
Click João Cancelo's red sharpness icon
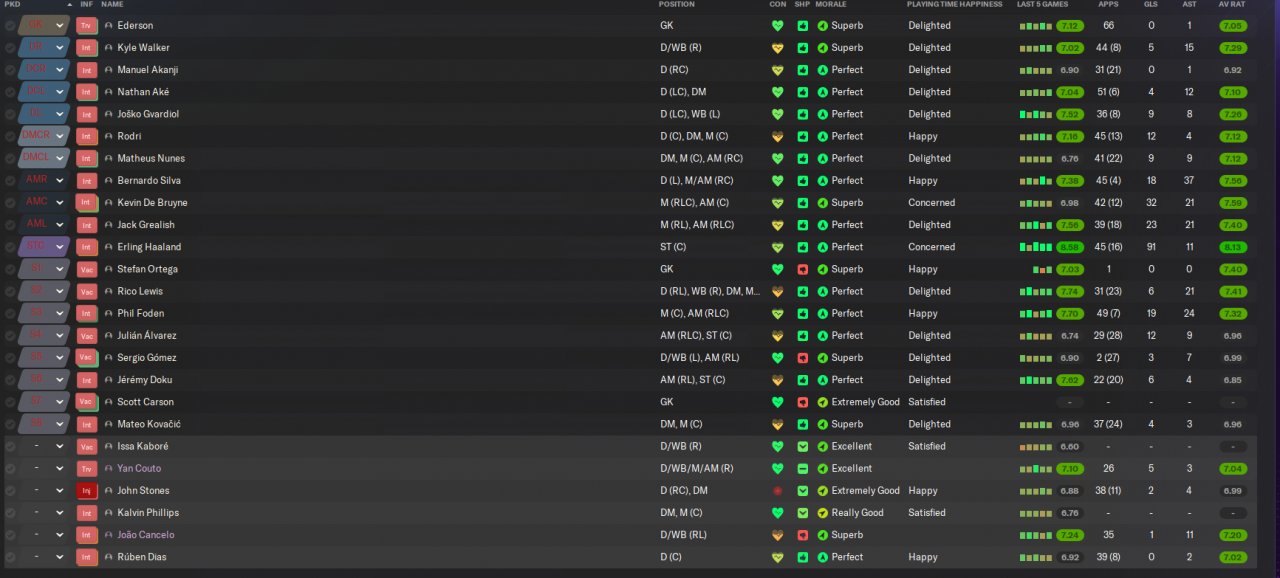tap(802, 535)
